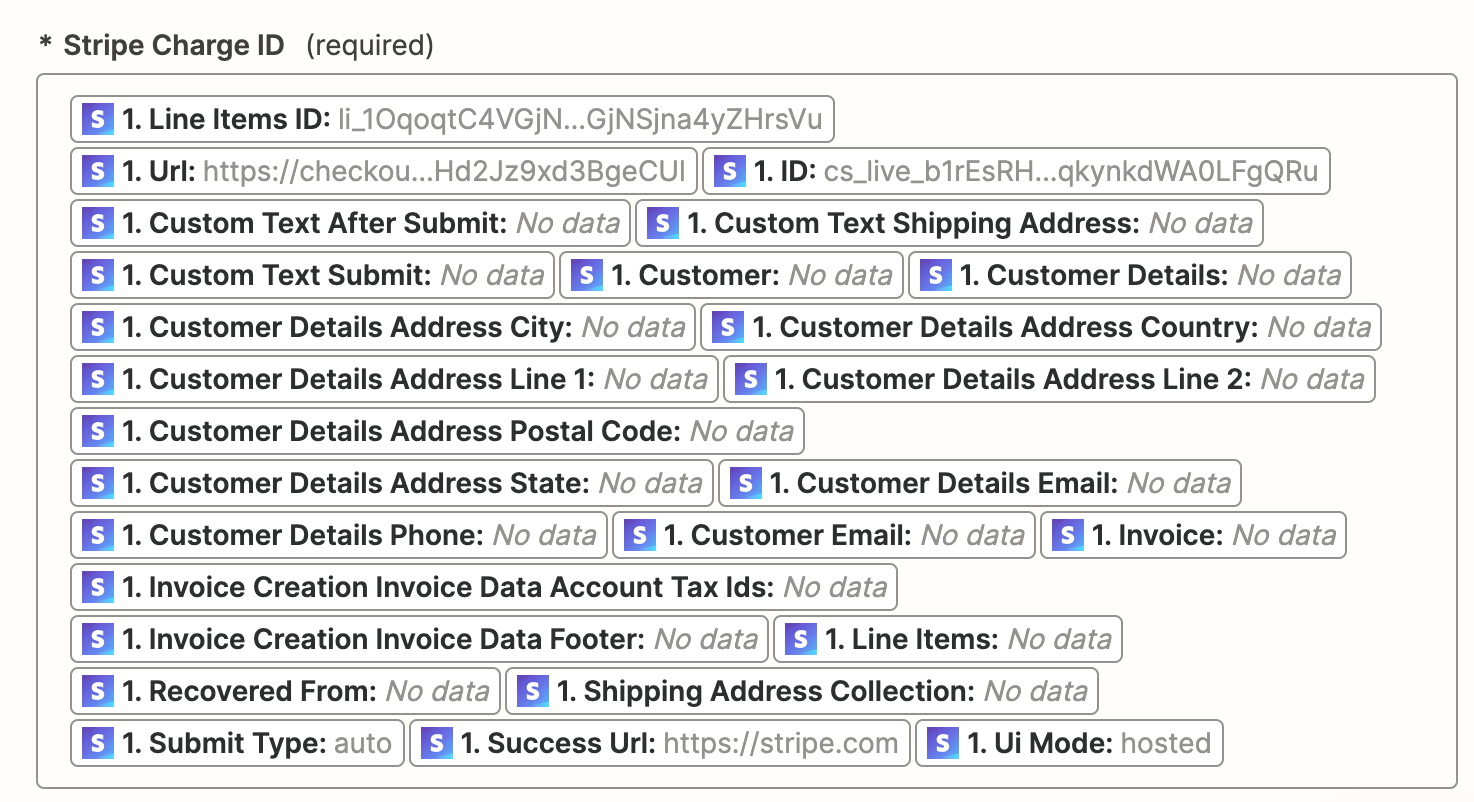
Task: Select the '1. Line Items: No data' pill
Action: (948, 640)
